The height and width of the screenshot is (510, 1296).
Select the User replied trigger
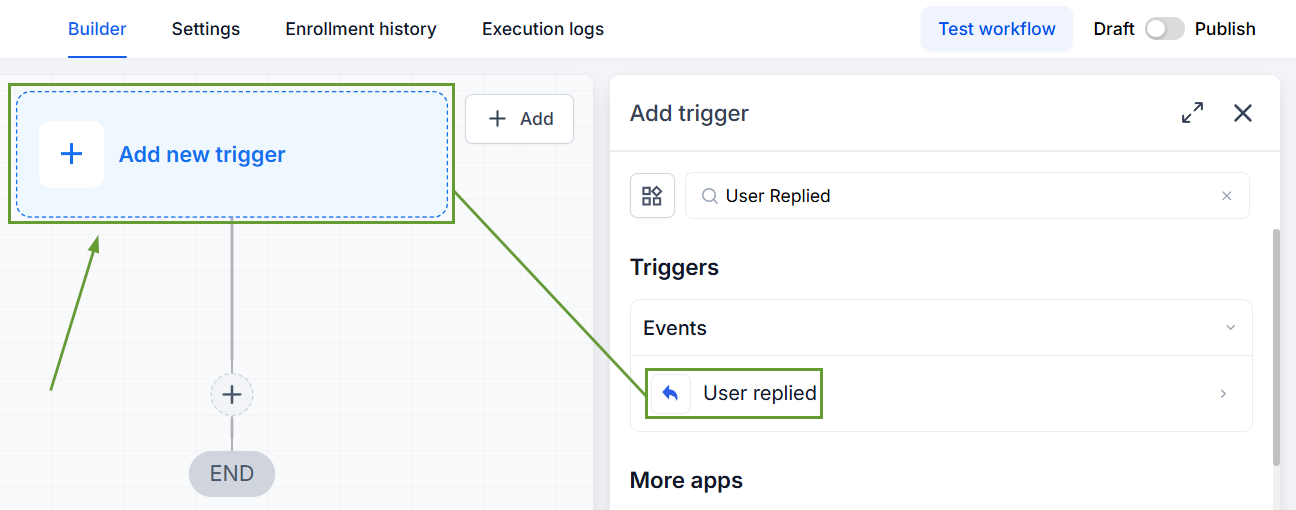point(941,394)
